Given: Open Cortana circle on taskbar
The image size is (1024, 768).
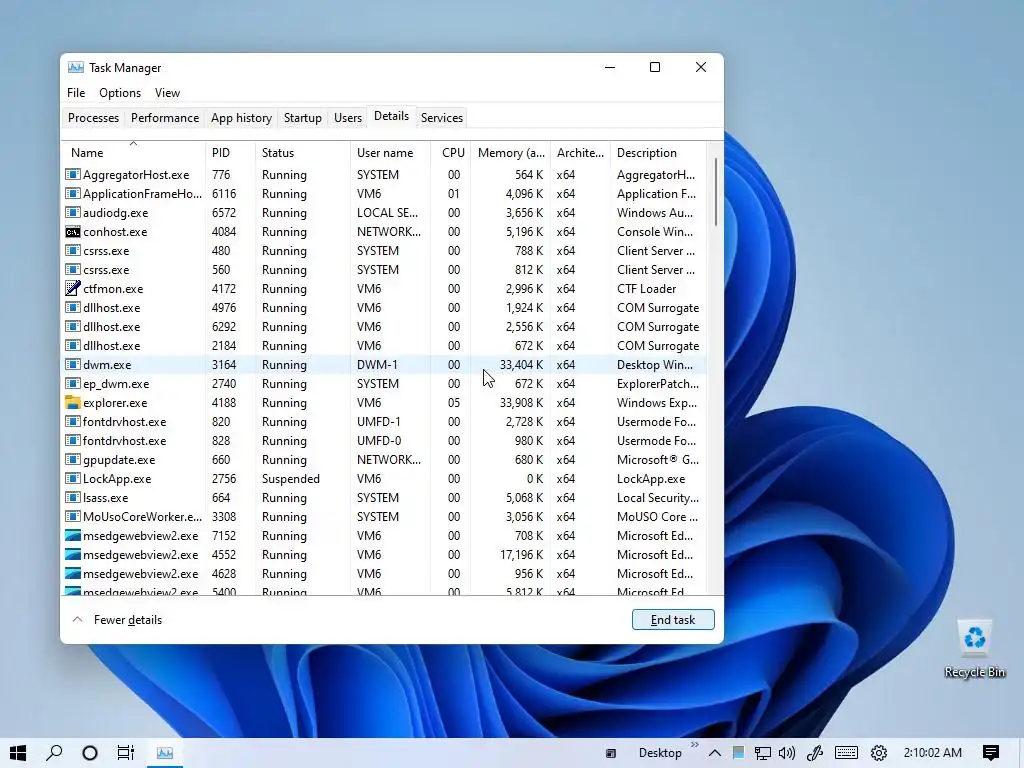Looking at the screenshot, I should pos(90,753).
